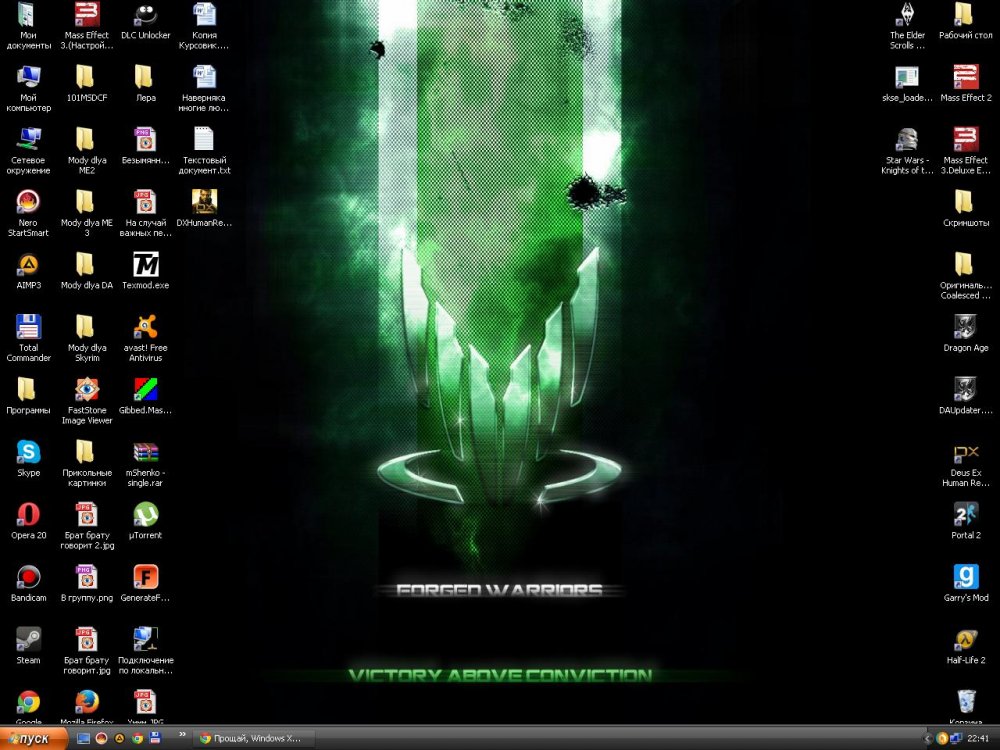This screenshot has height=750, width=1000.
Task: Select Подключение по локальн... network shortcut
Action: pyautogui.click(x=145, y=651)
